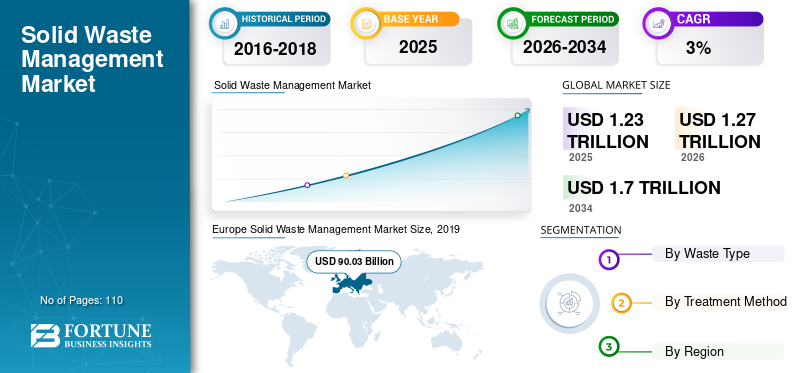Click the purple CAGR growth icon

657,23
